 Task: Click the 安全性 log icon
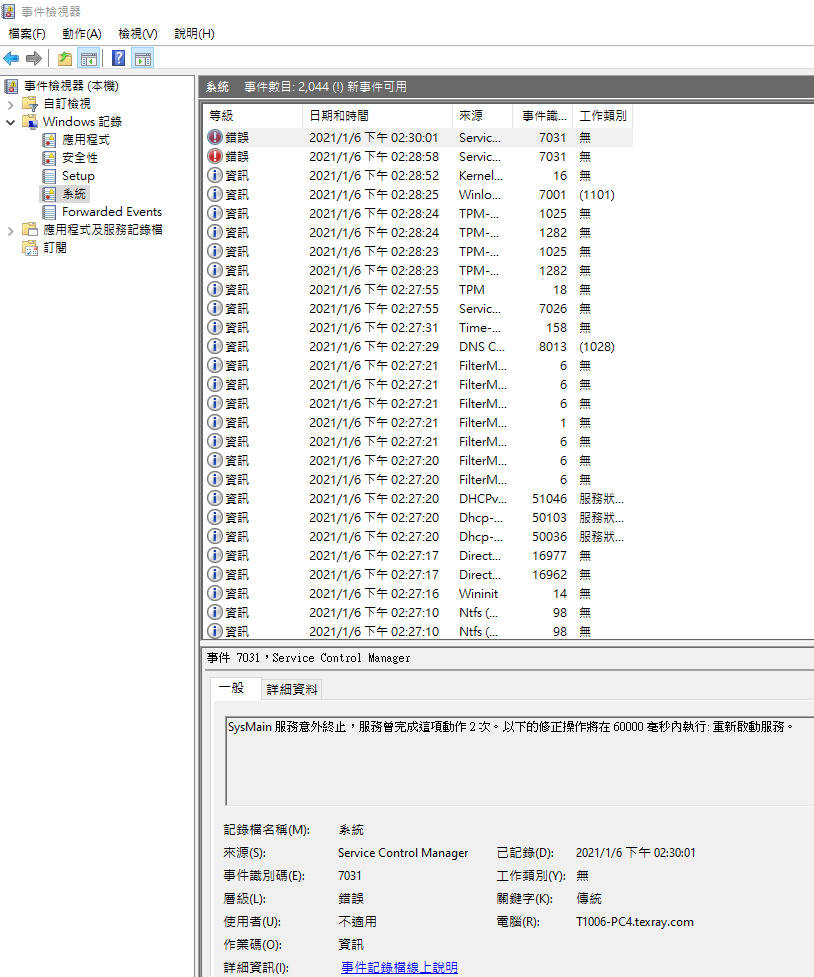pos(49,158)
